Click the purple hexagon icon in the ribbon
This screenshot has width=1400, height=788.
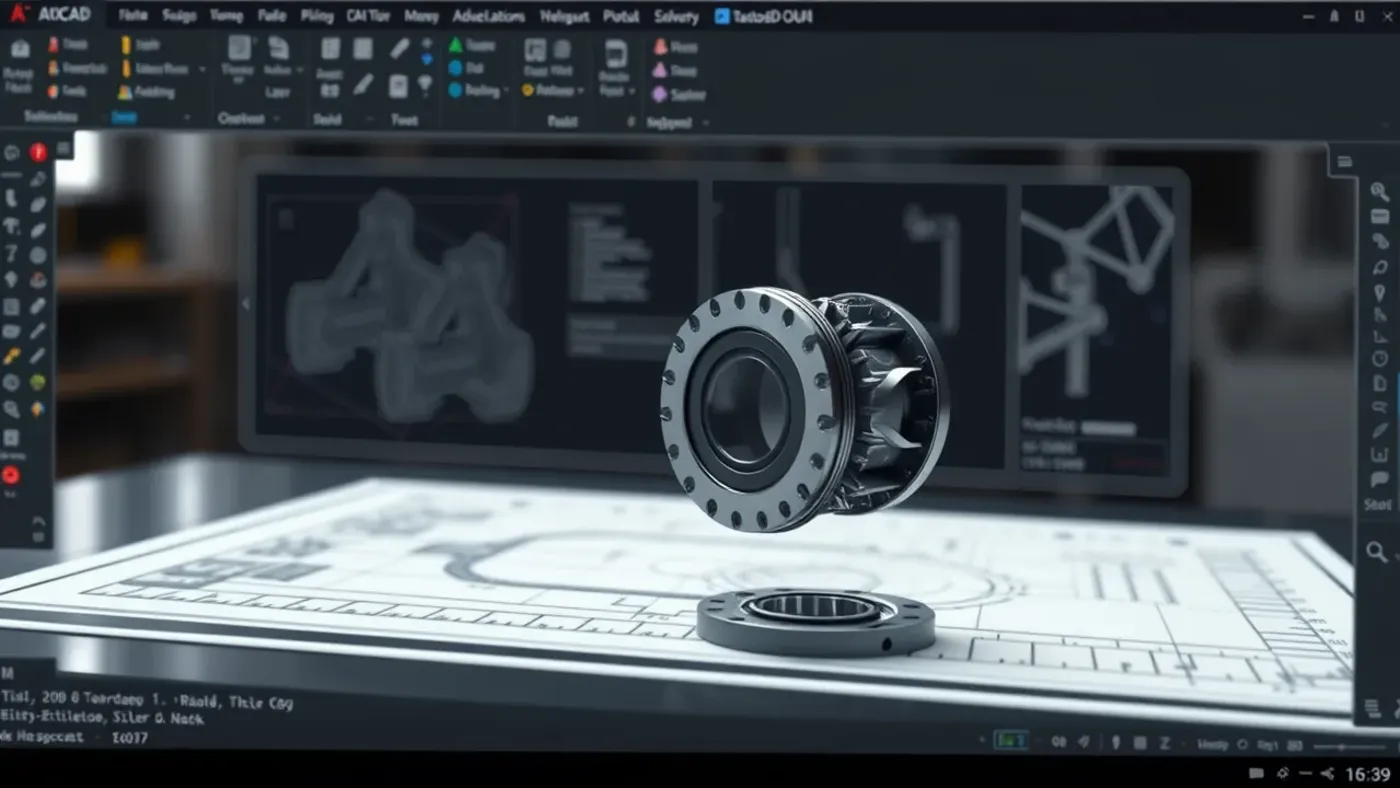click(659, 95)
